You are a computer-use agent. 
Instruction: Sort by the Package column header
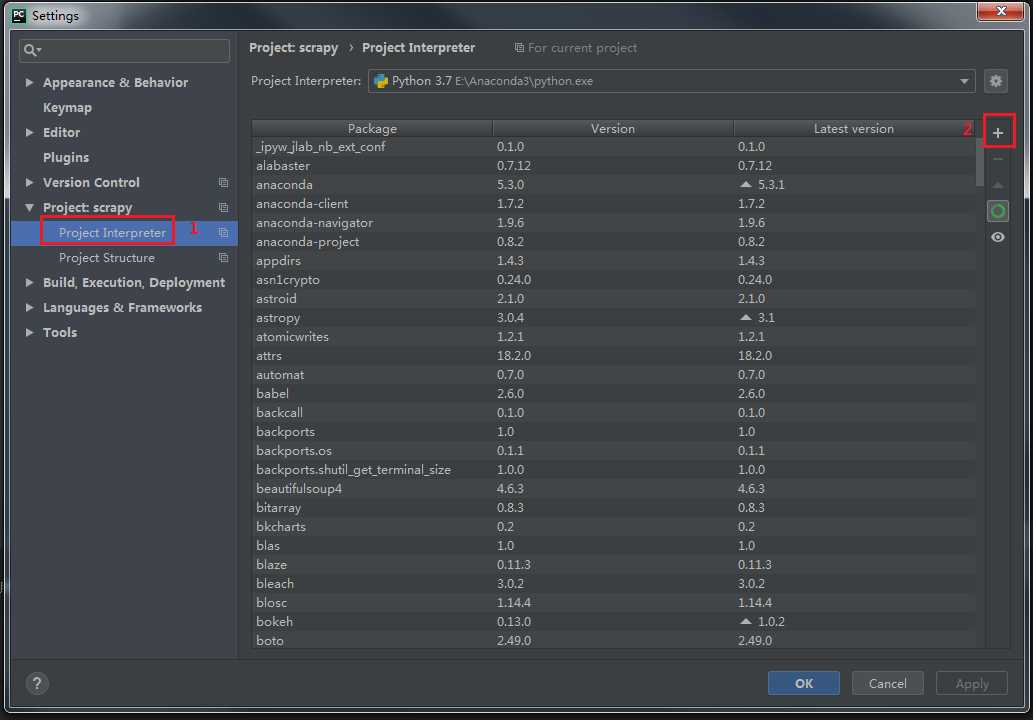[x=372, y=129]
